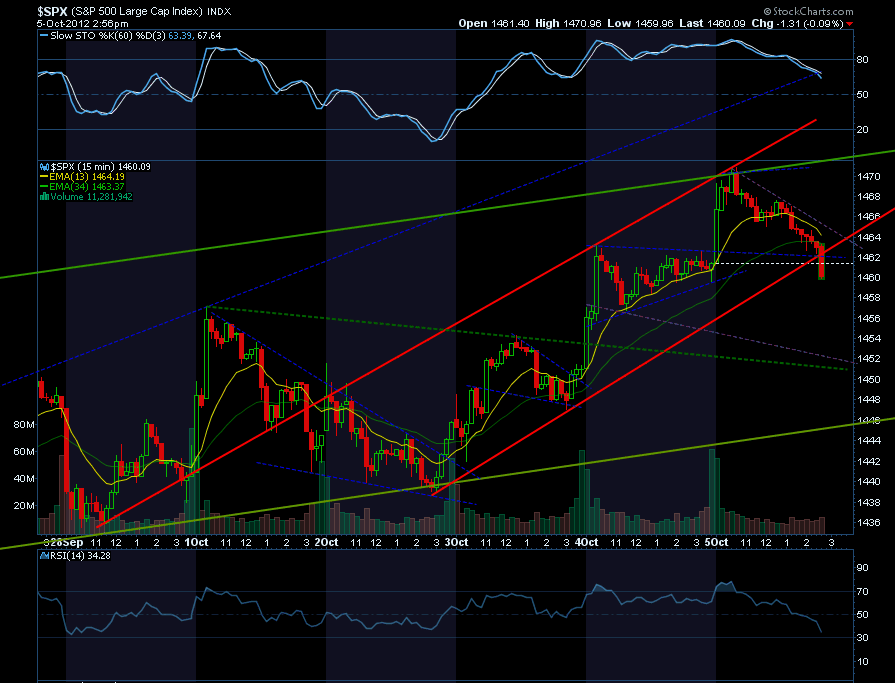The height and width of the screenshot is (683, 895).
Task: Click the Low 1459.96 value
Action: (x=640, y=23)
